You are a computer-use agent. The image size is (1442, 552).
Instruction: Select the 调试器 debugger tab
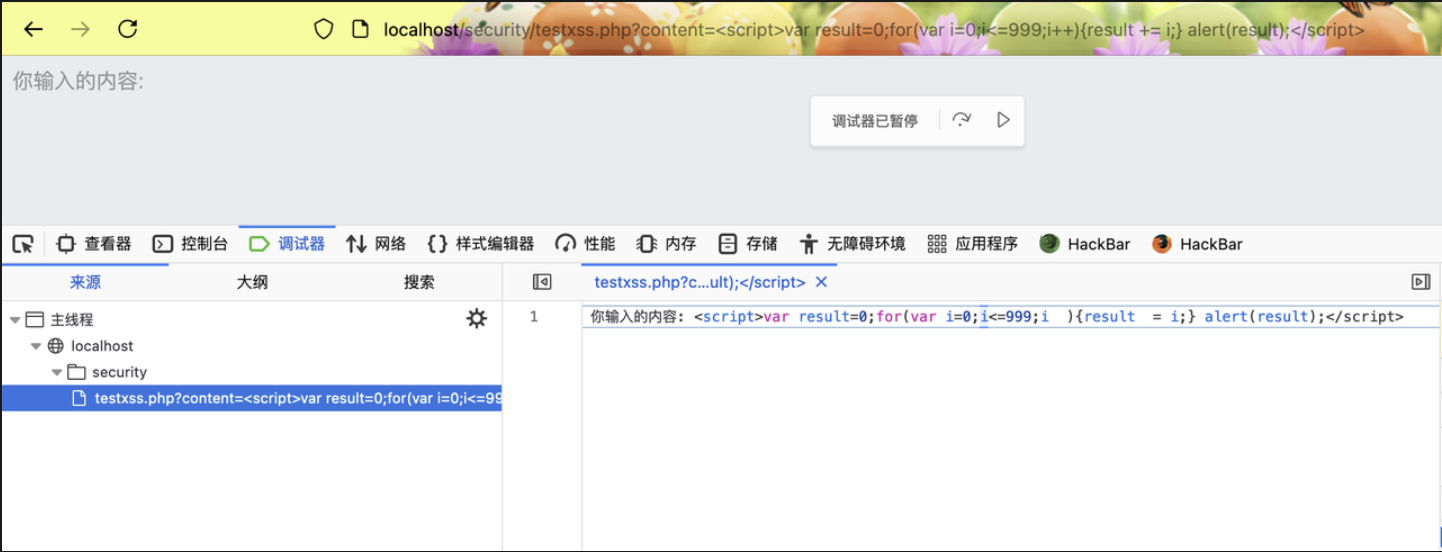pyautogui.click(x=287, y=244)
